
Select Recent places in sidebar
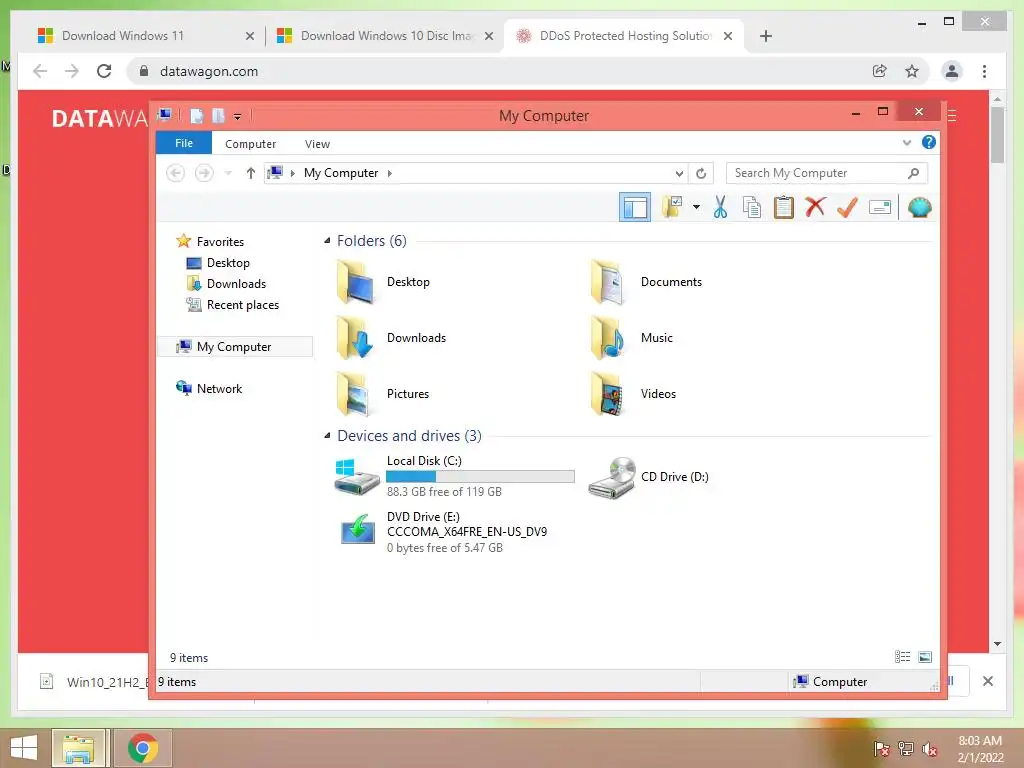pyautogui.click(x=243, y=305)
